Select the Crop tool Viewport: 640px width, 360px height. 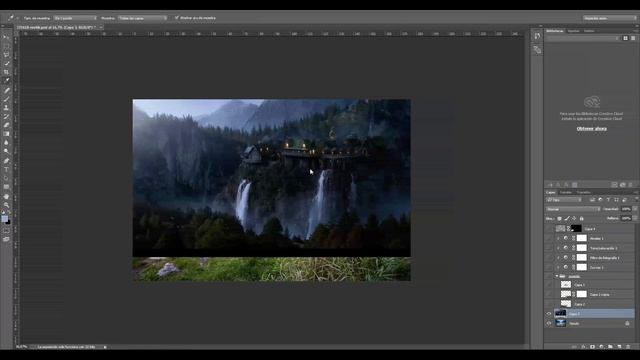click(x=6, y=72)
